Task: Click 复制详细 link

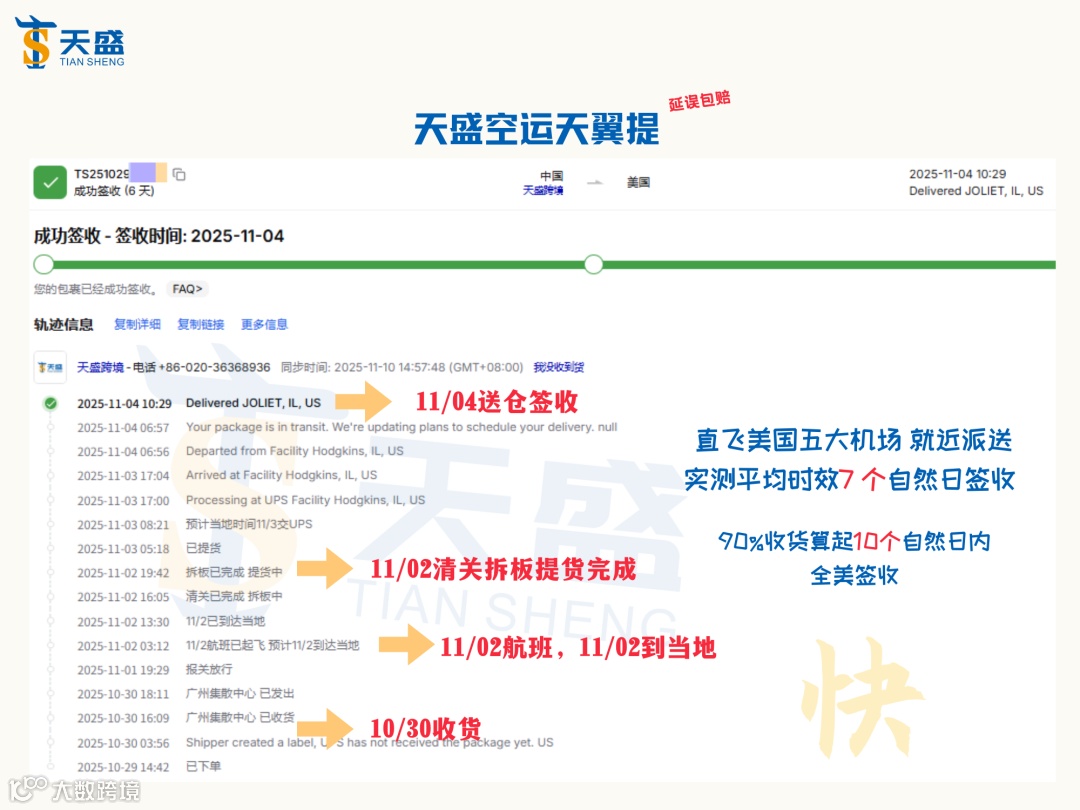Action: pos(137,324)
